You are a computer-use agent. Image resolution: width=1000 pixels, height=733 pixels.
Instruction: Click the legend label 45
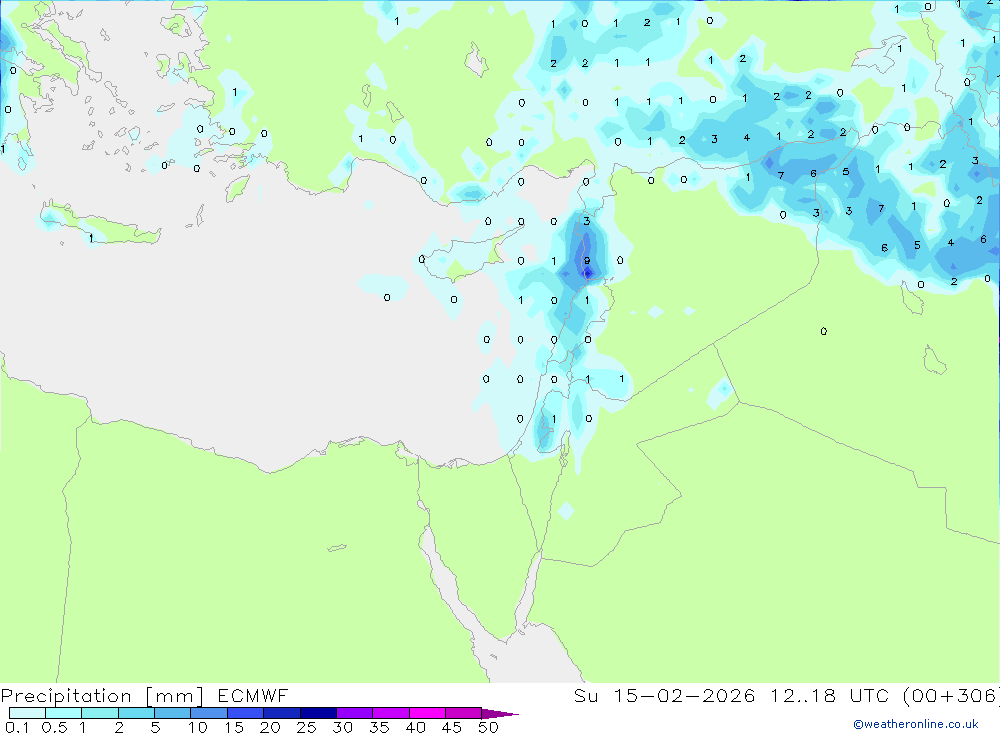pos(452,727)
